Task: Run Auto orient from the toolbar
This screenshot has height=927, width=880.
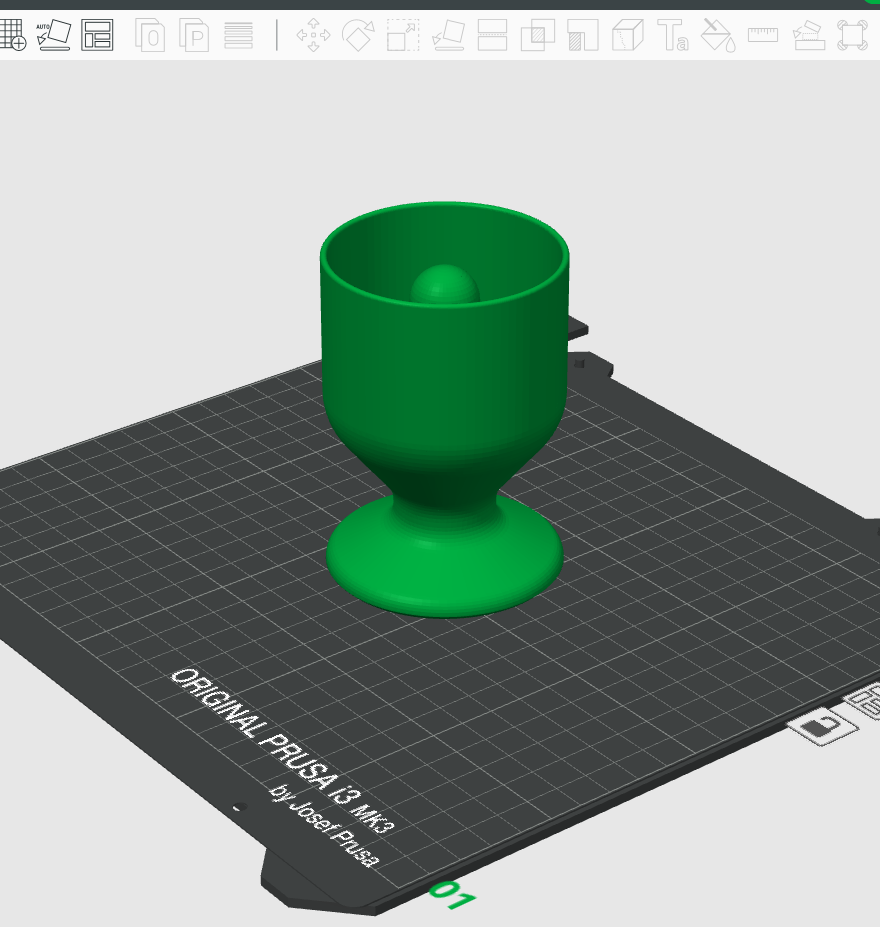Action: tap(53, 35)
